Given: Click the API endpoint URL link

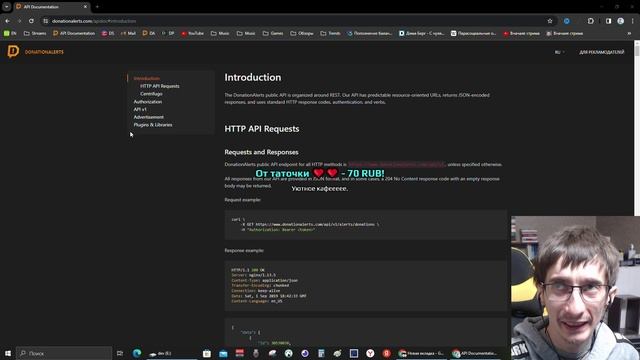Looking at the screenshot, I should point(396,164).
